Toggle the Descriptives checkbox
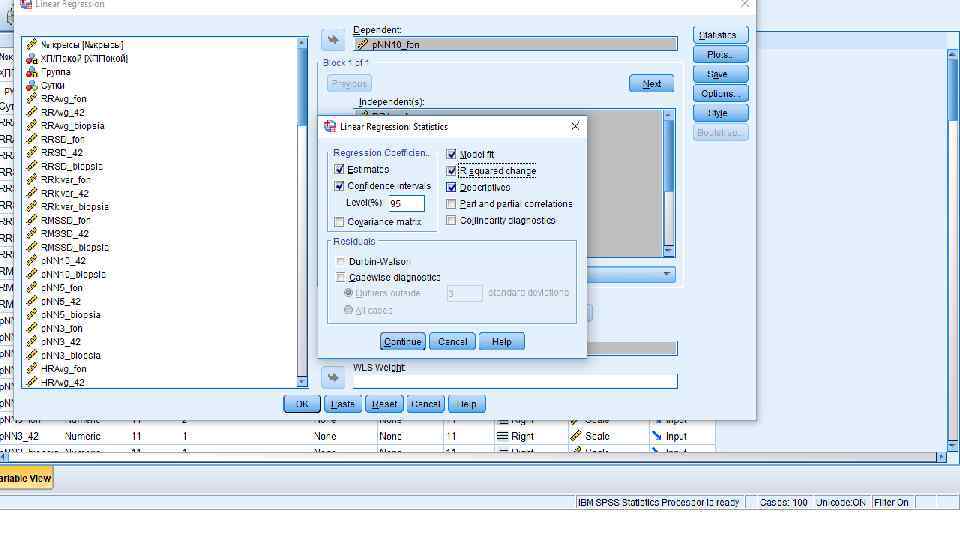This screenshot has width=960, height=540. pyautogui.click(x=451, y=187)
